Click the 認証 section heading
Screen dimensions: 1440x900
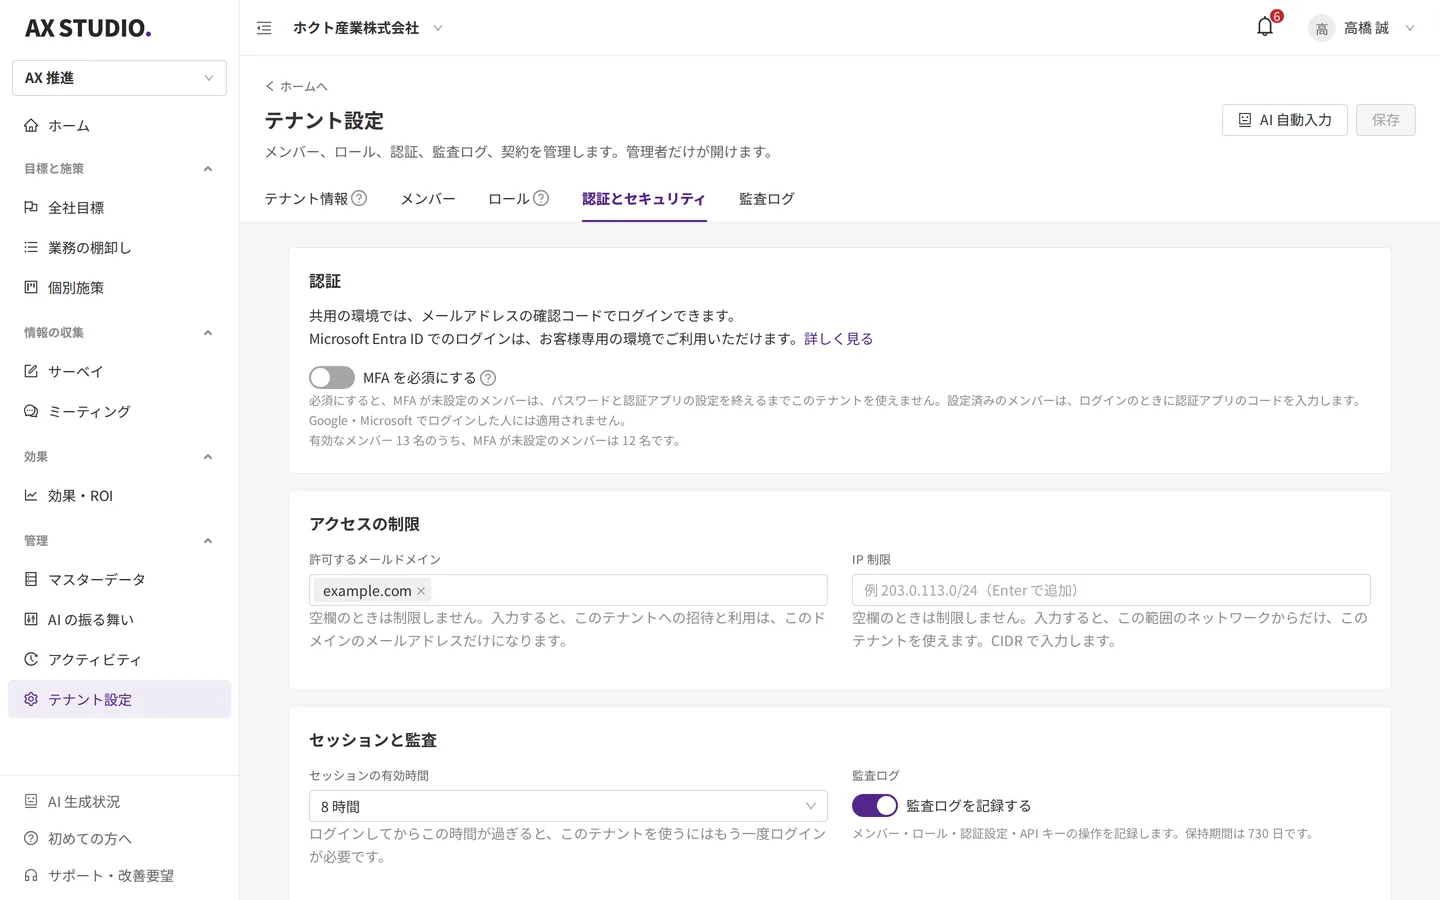[x=325, y=281]
